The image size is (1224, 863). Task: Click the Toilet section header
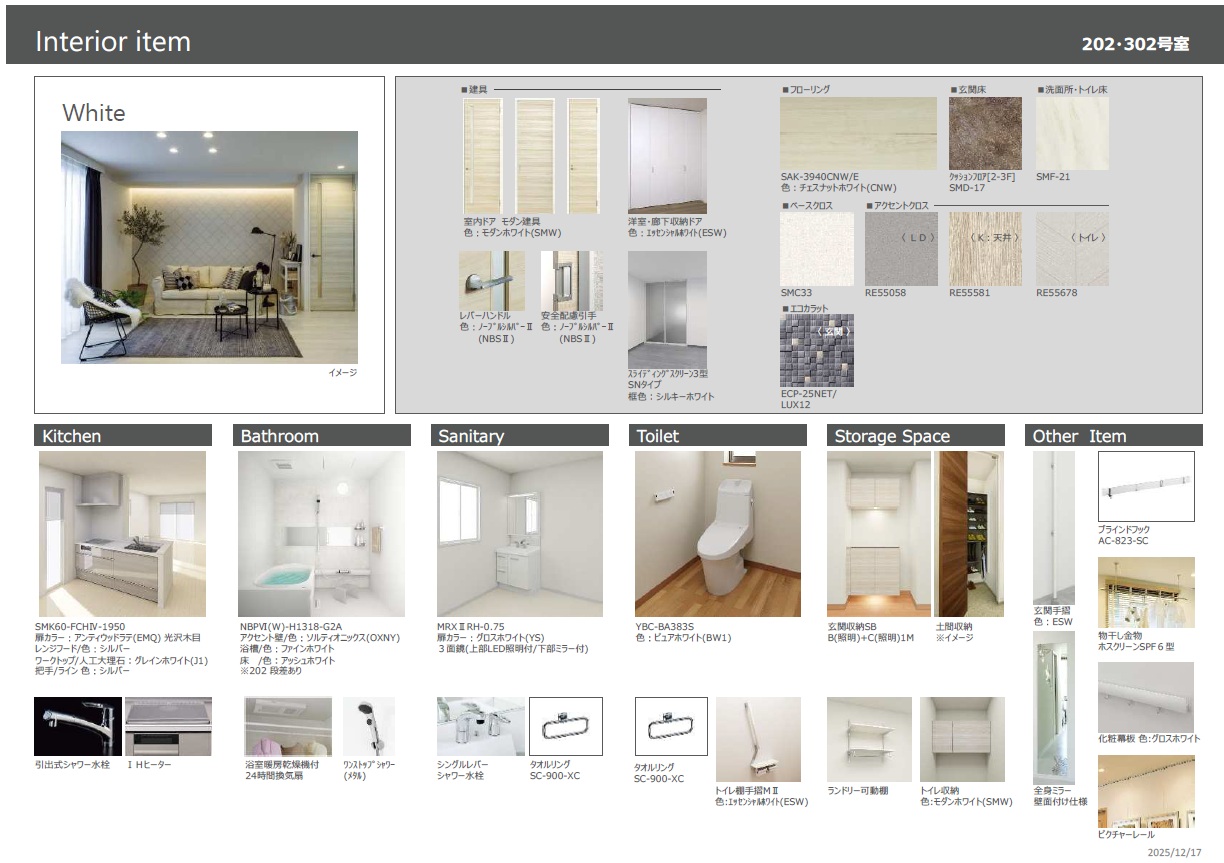718,436
